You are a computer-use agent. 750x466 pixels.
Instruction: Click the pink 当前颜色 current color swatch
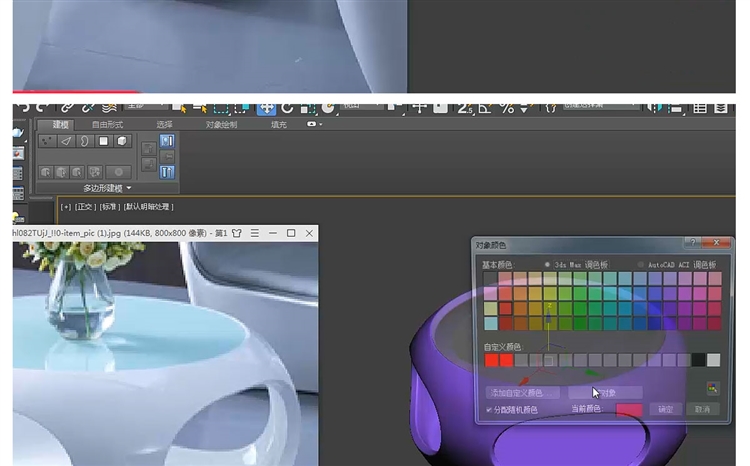coord(629,410)
